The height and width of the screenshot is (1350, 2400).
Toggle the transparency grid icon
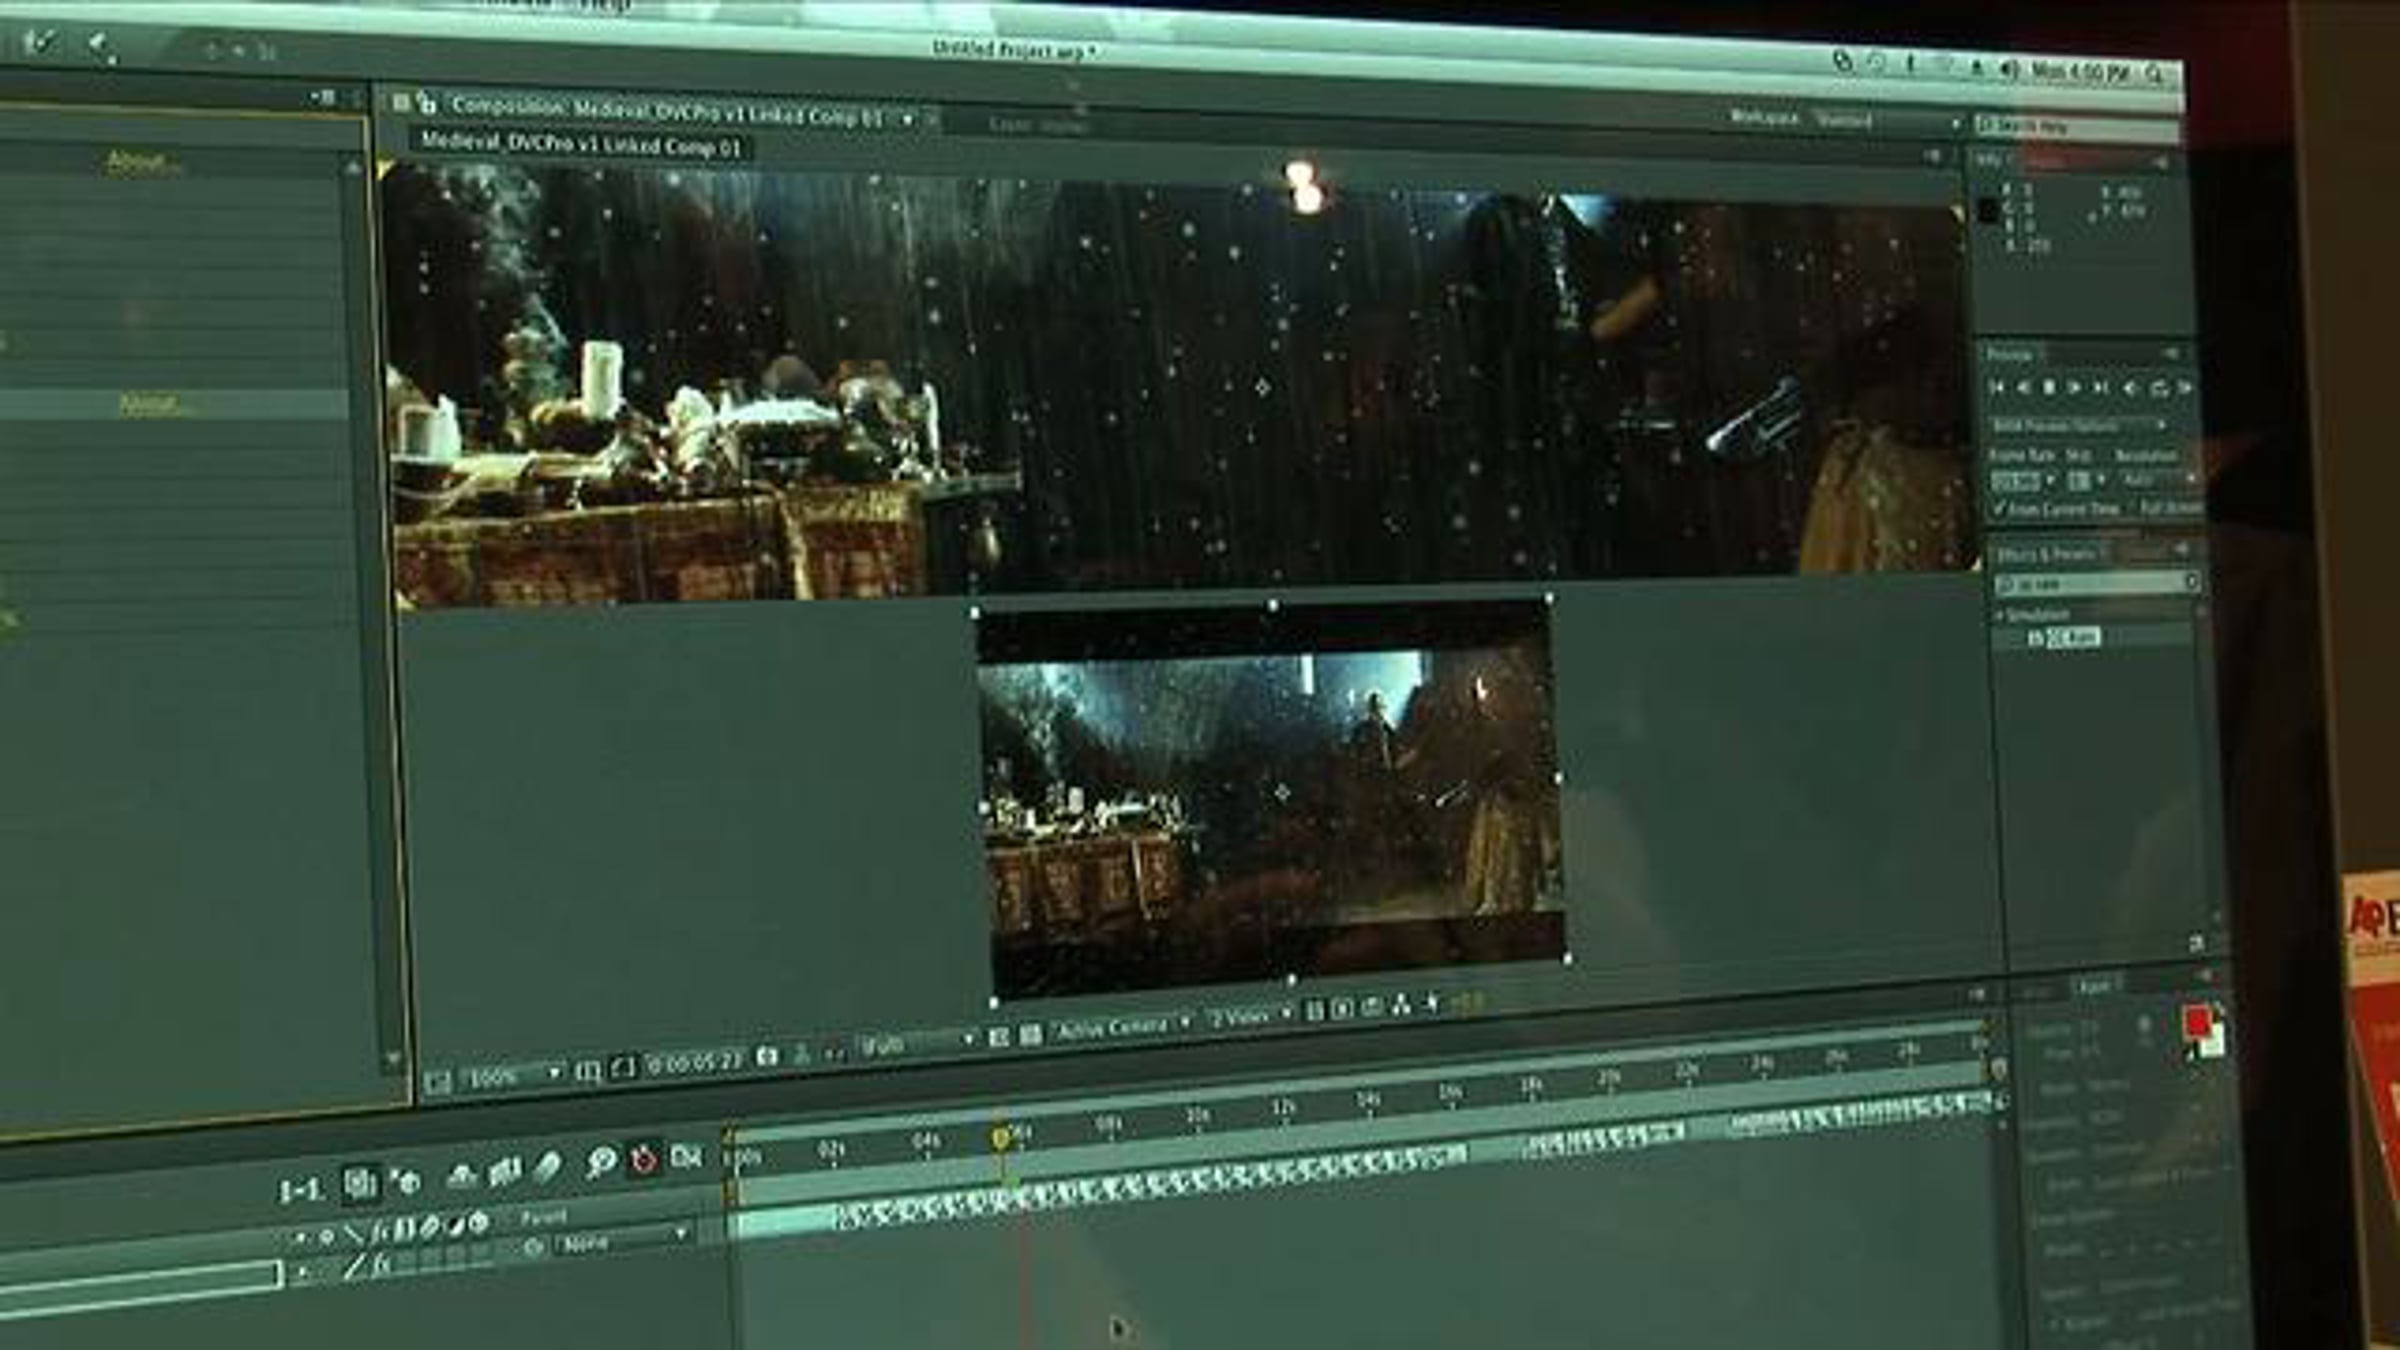[1030, 1036]
